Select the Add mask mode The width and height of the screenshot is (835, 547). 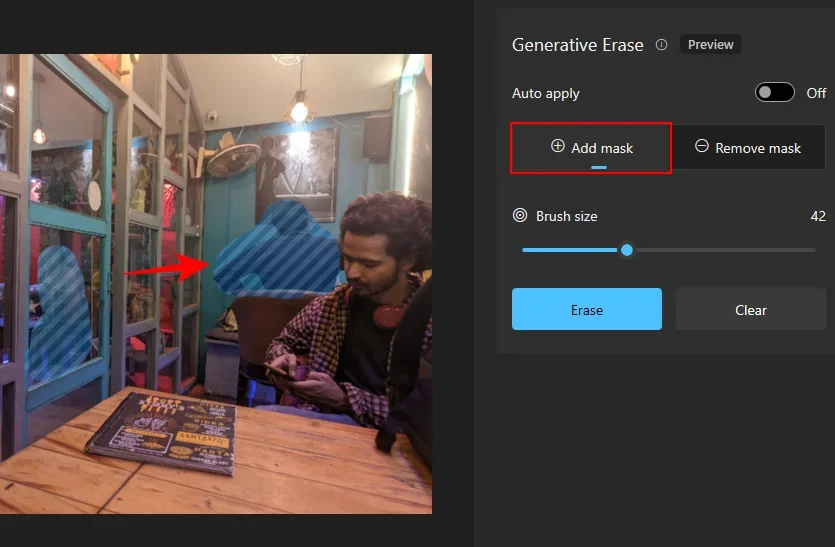point(591,148)
